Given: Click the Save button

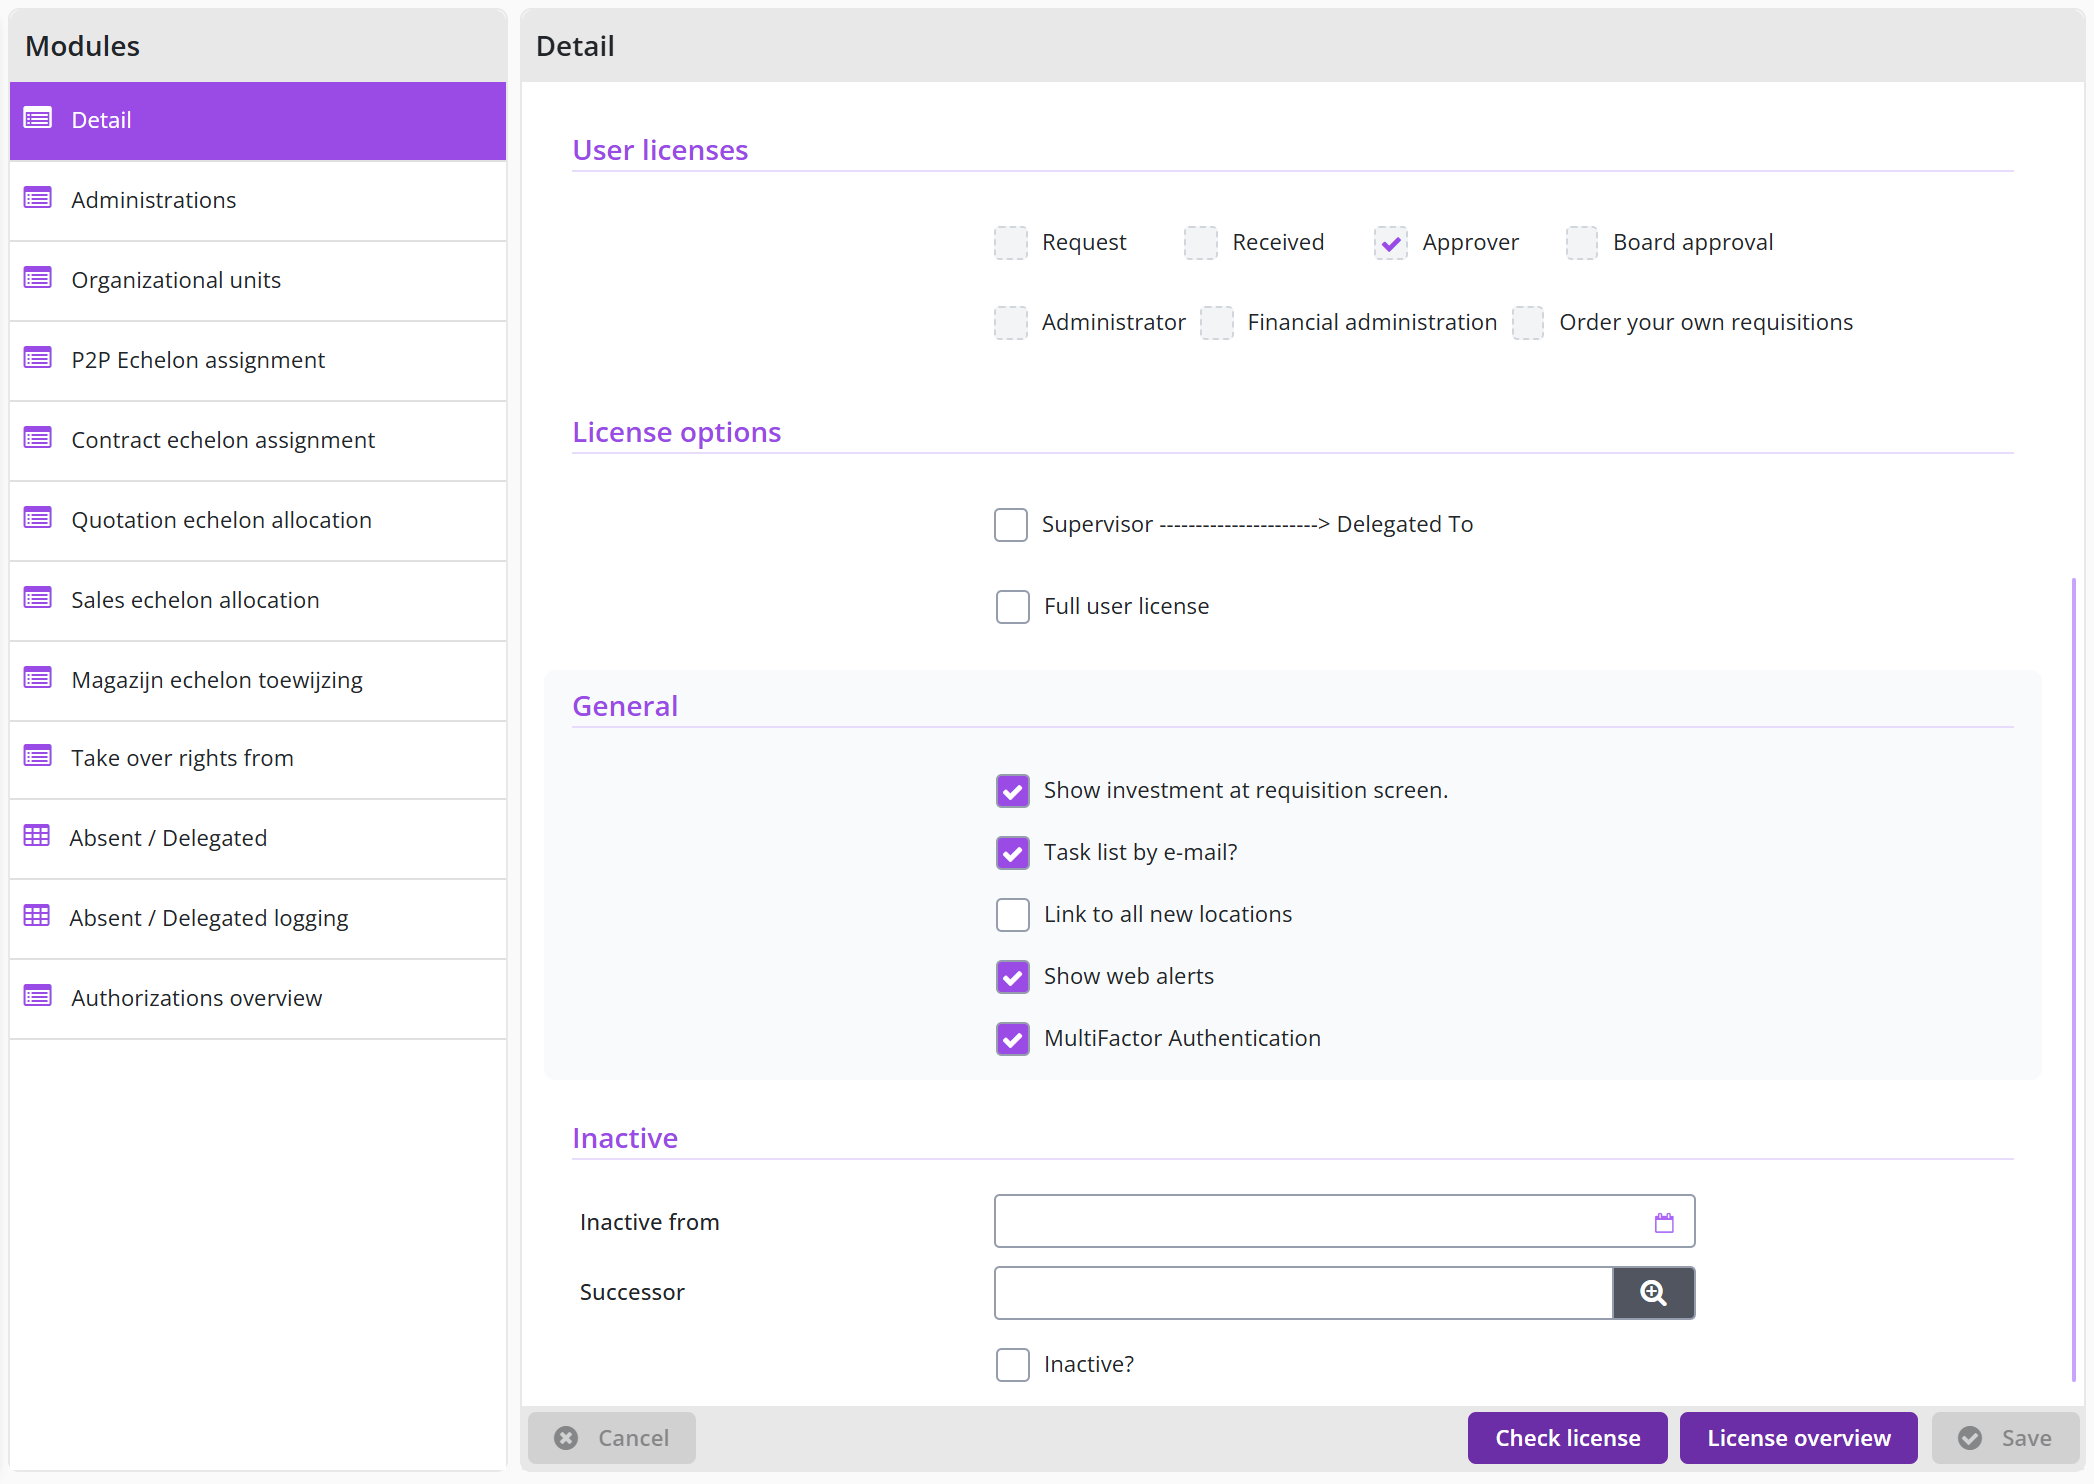Looking at the screenshot, I should (2006, 1438).
